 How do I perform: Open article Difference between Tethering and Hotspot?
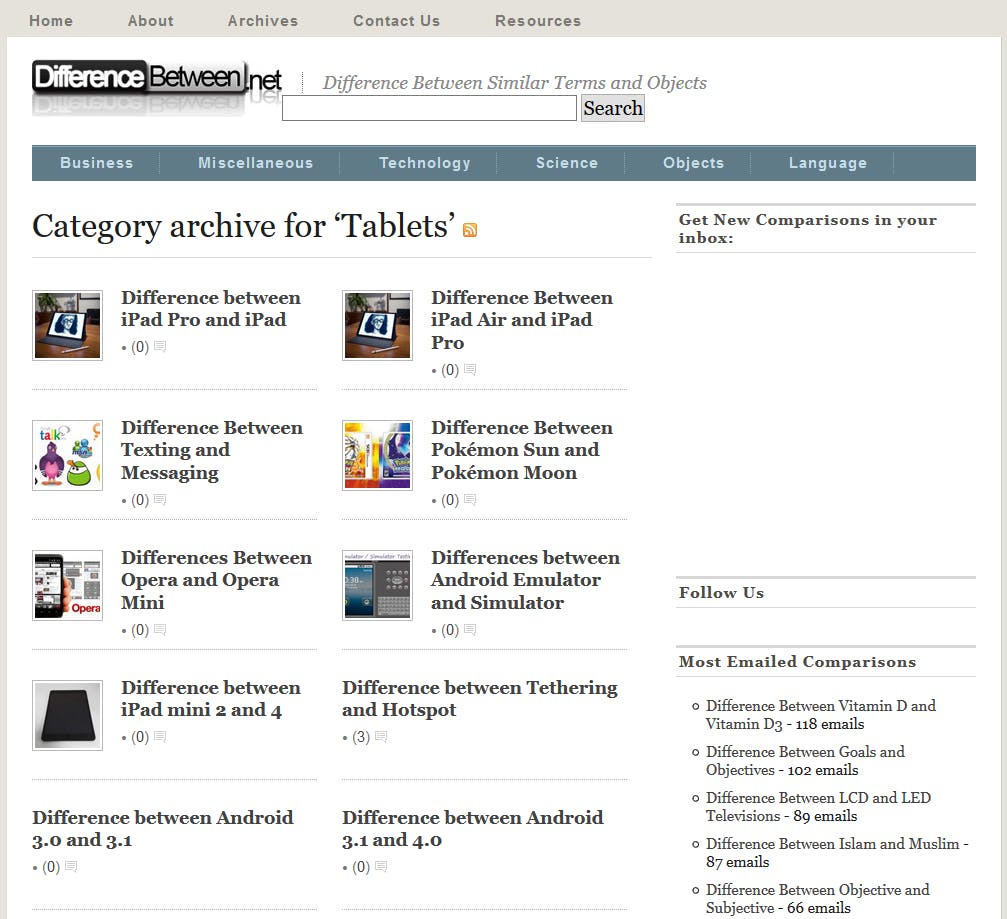tap(480, 699)
